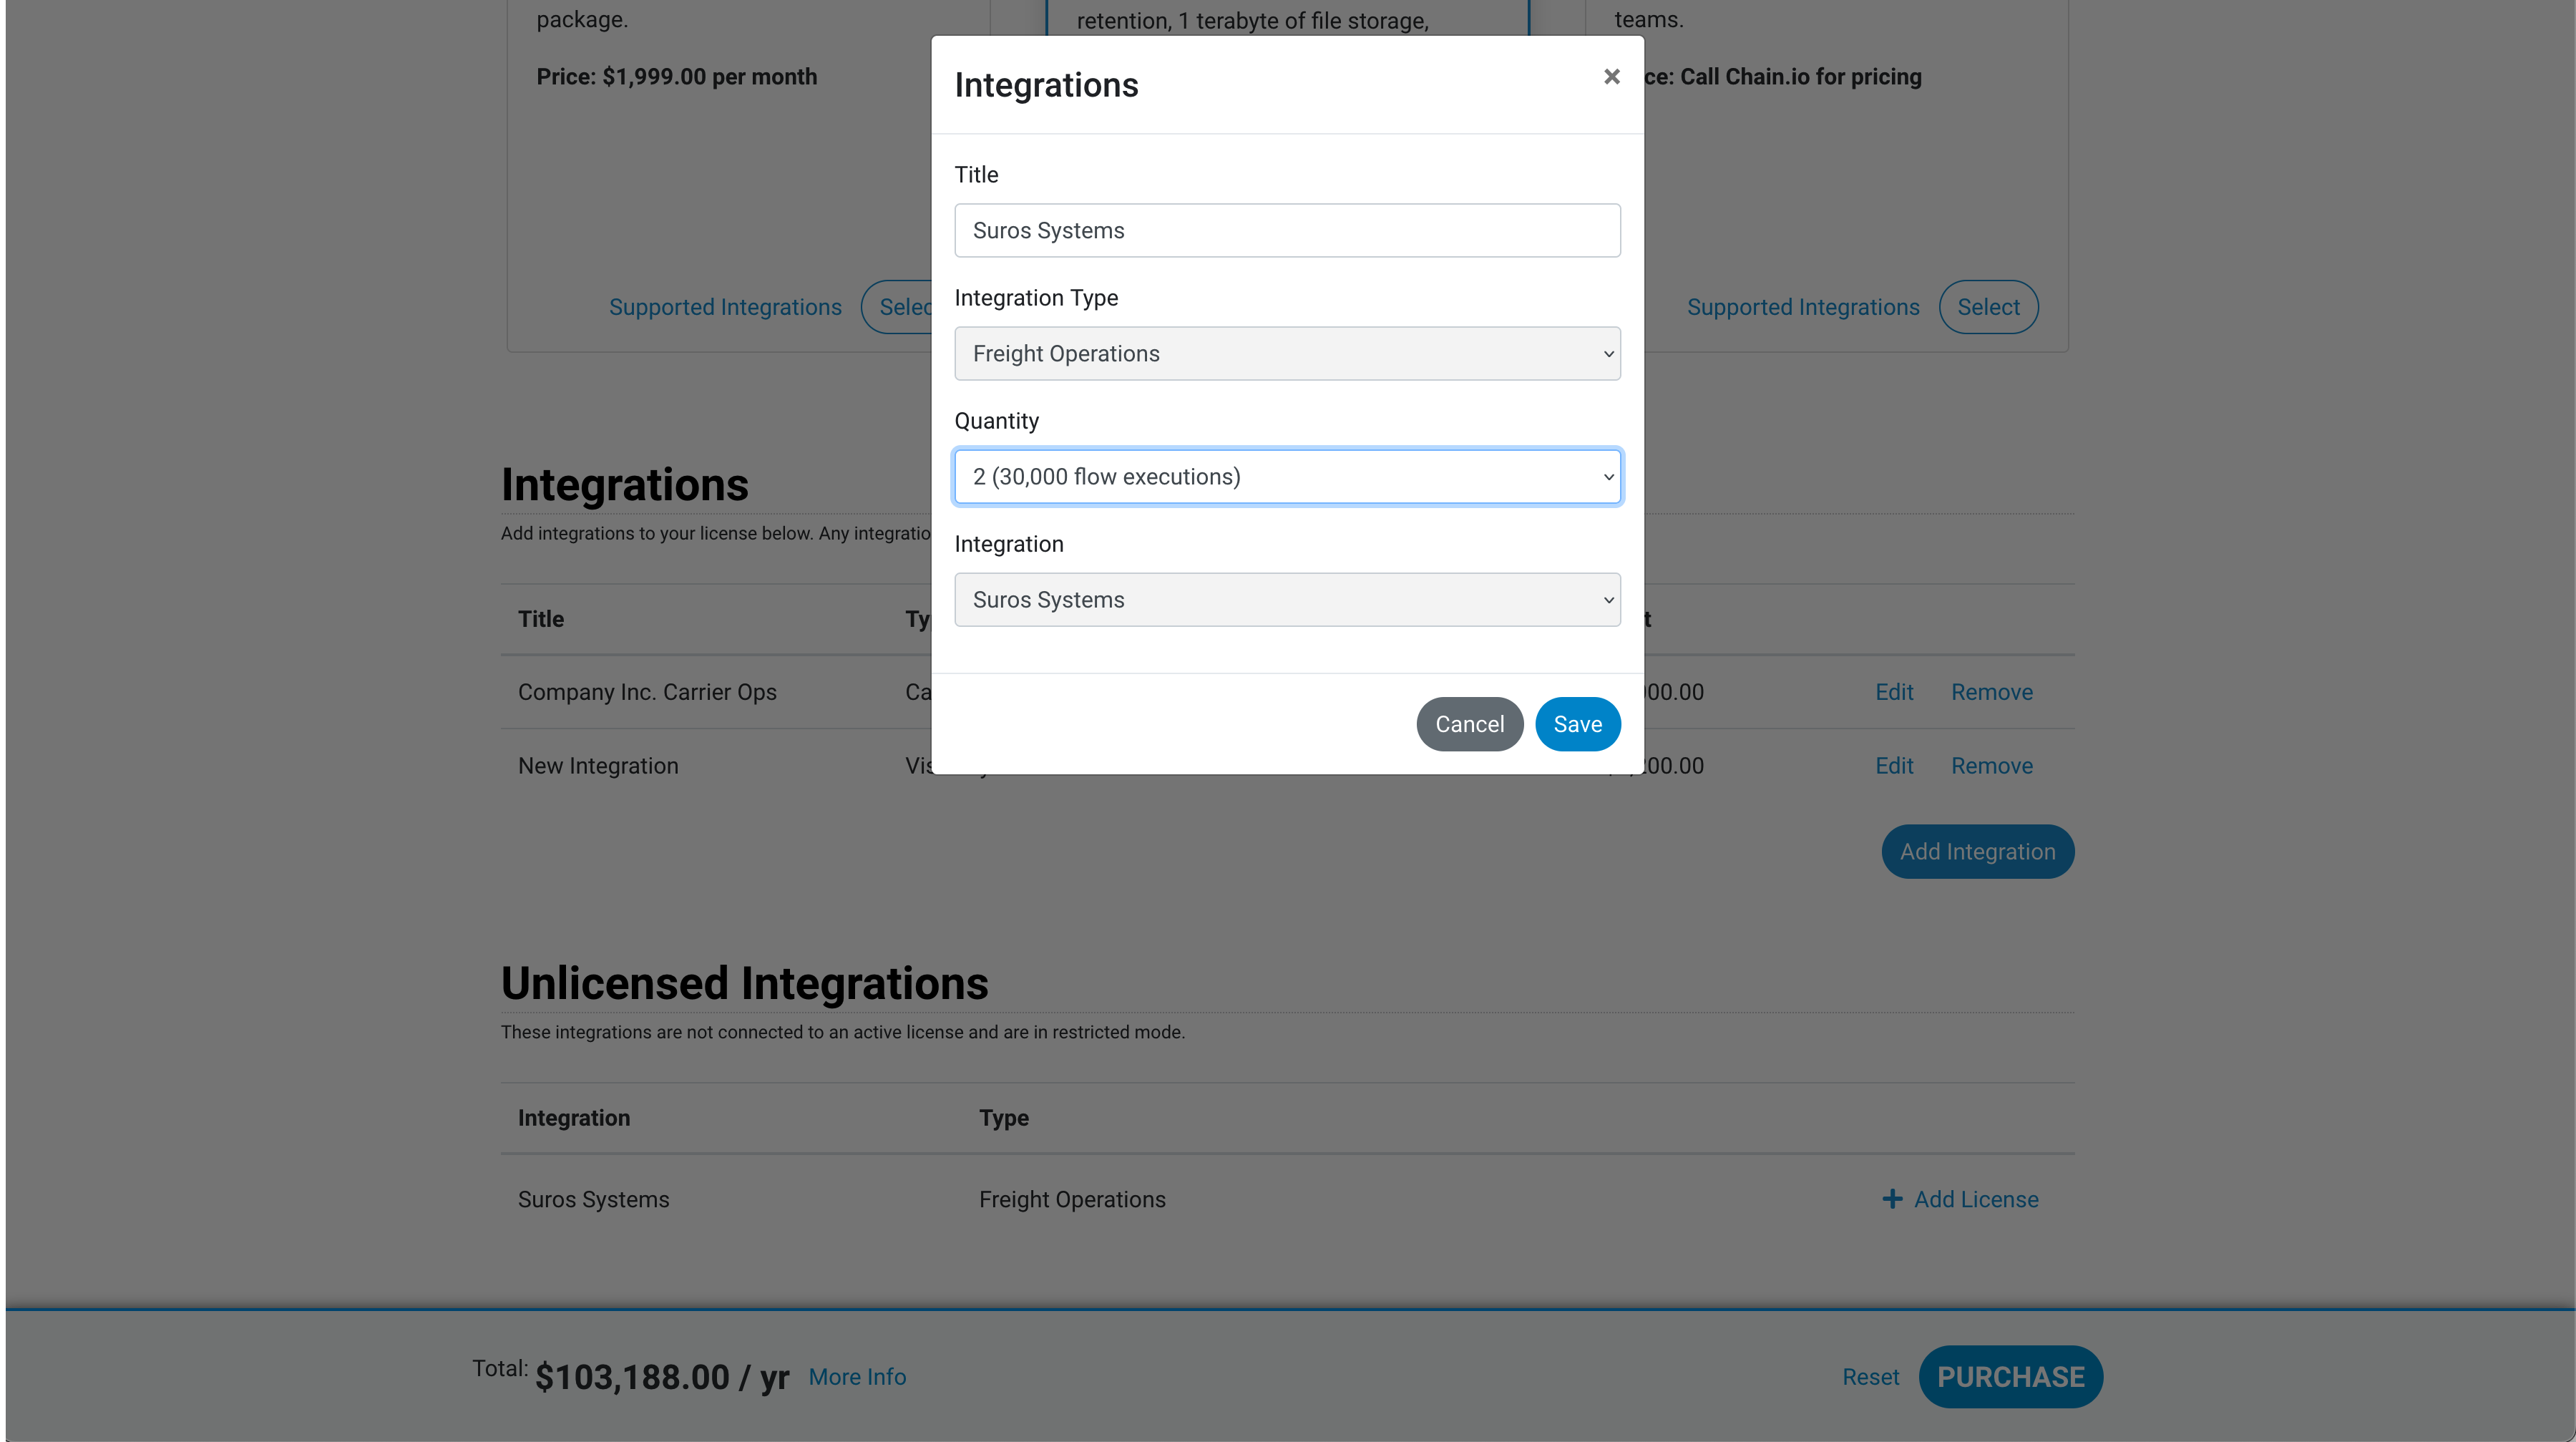Screen dimensions: 2576x1442
Task: Open More Info next to the total
Action: 857,1377
